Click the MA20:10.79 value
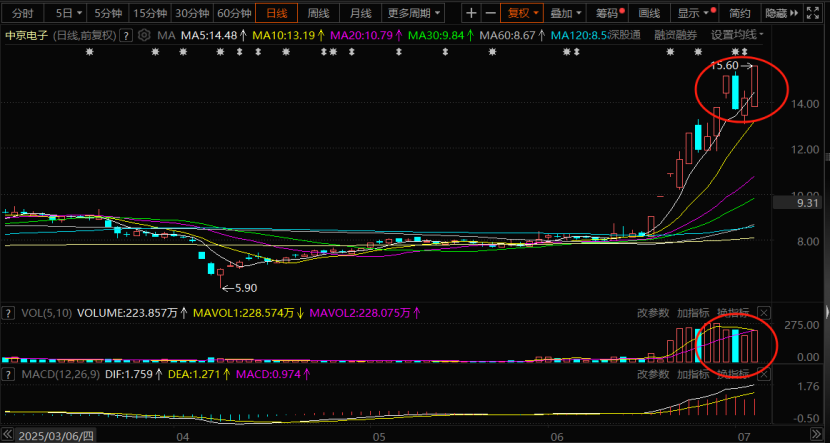Viewport: 830px width, 444px height. [x=361, y=35]
